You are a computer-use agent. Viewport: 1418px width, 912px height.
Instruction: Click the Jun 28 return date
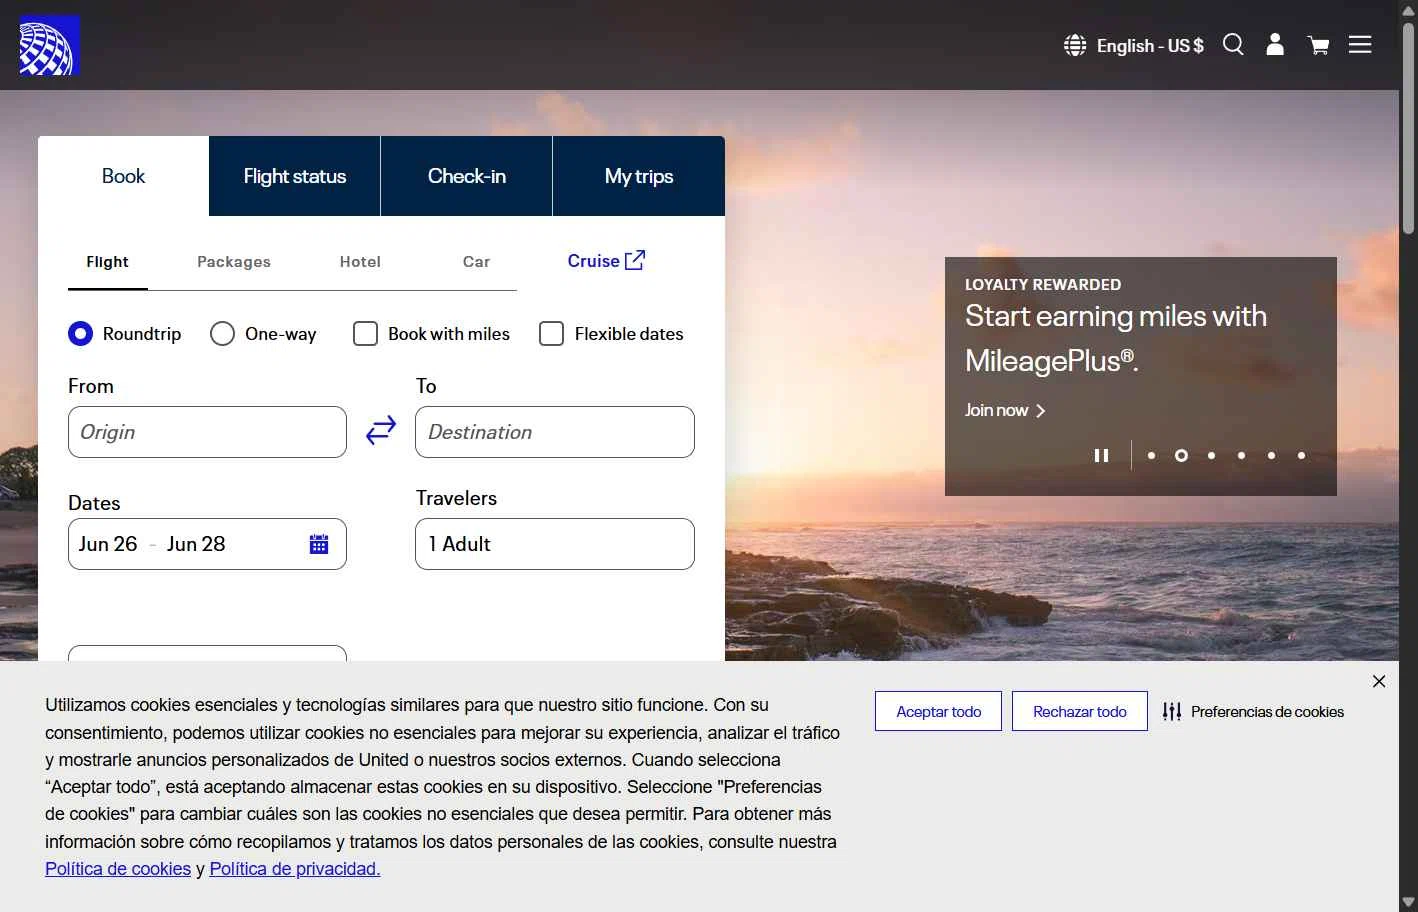tap(196, 544)
